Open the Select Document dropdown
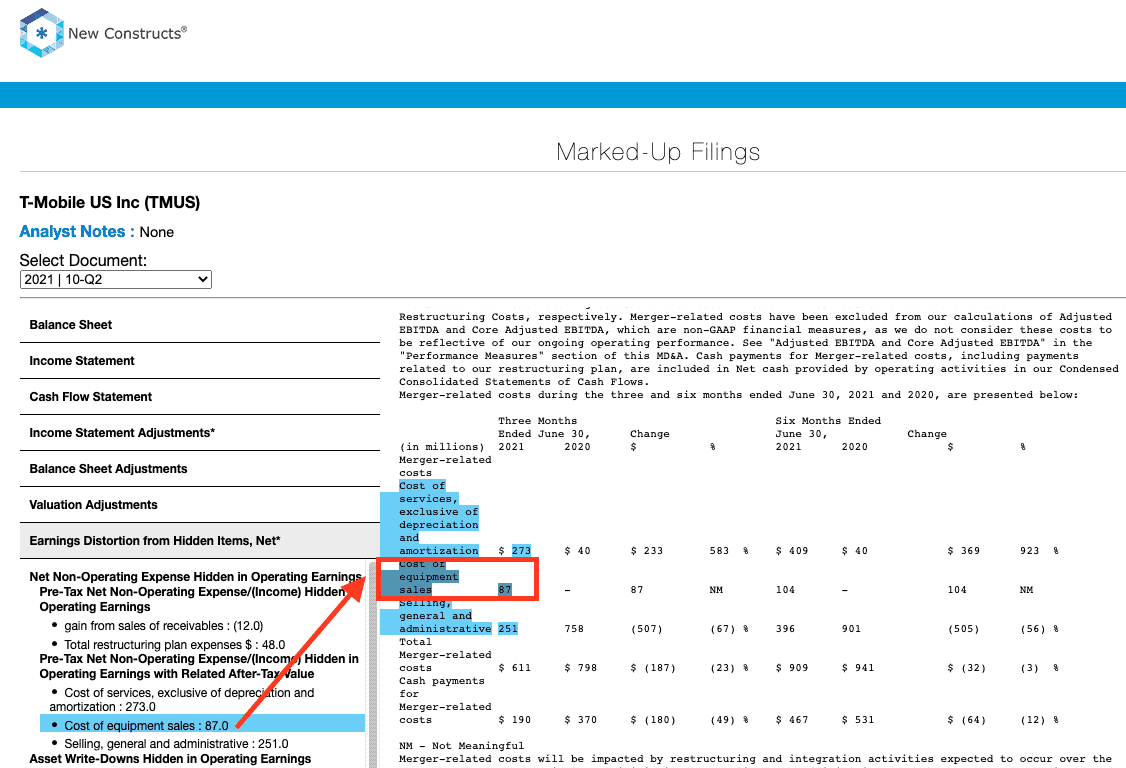 [116, 279]
